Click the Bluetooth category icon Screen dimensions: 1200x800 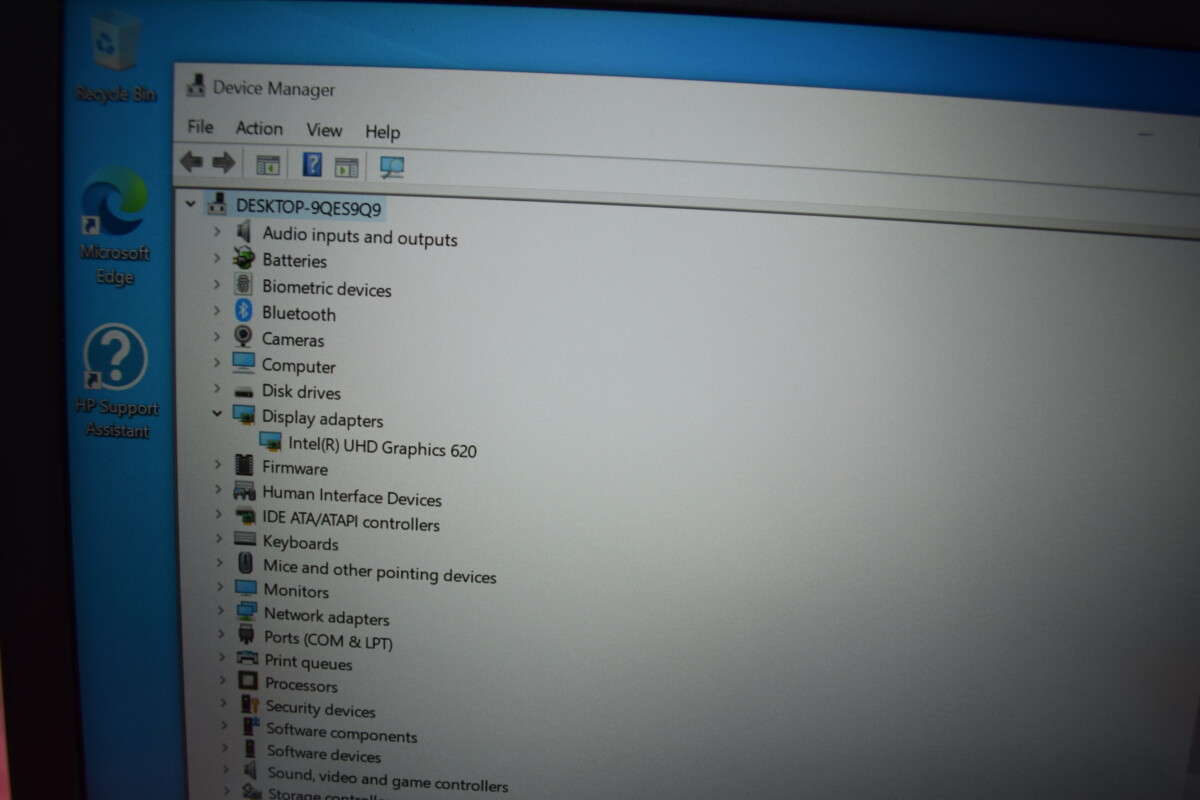point(243,311)
